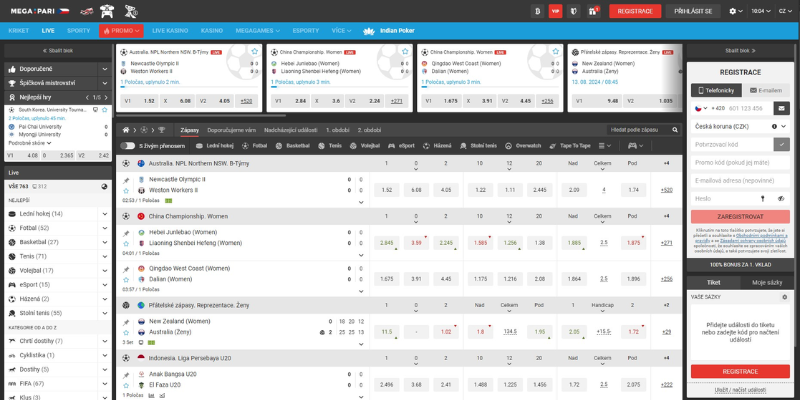The height and width of the screenshot is (400, 800).
Task: Favorite the Hebei Junlebao card star
Action: 405,52
